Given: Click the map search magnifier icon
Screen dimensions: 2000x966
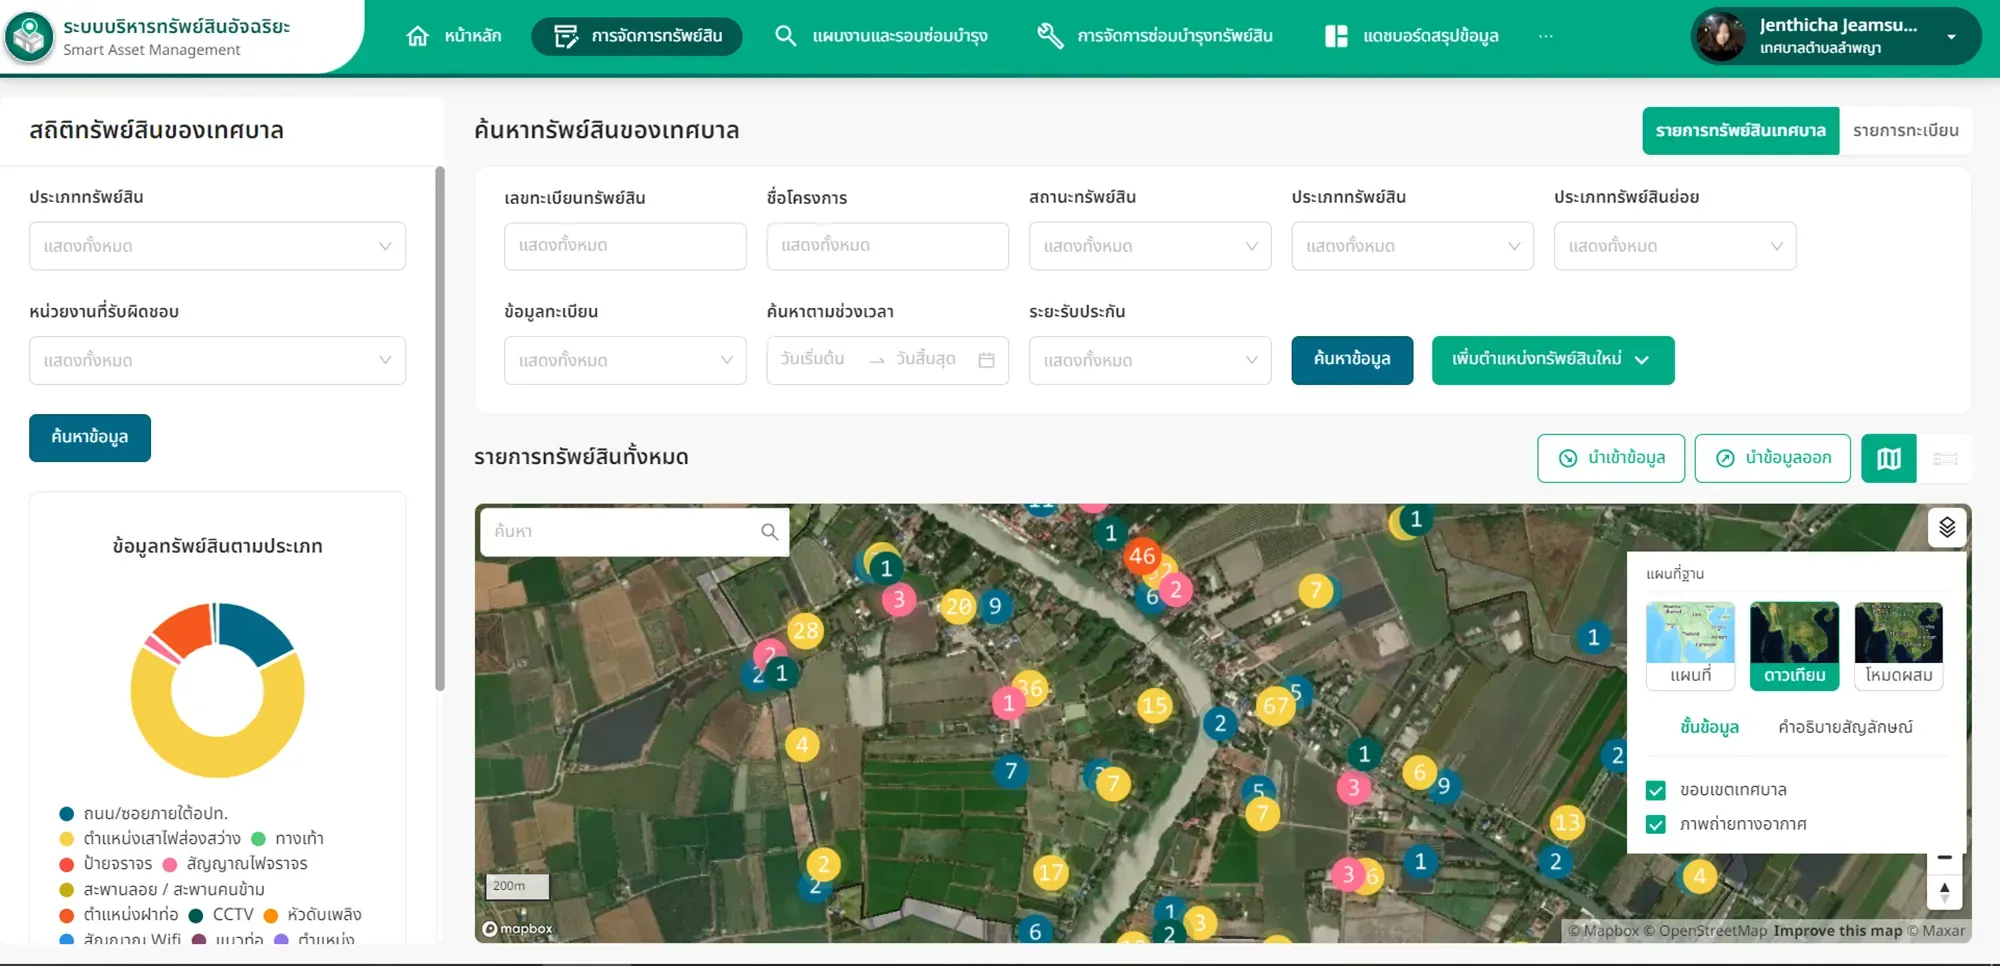Looking at the screenshot, I should [x=769, y=532].
